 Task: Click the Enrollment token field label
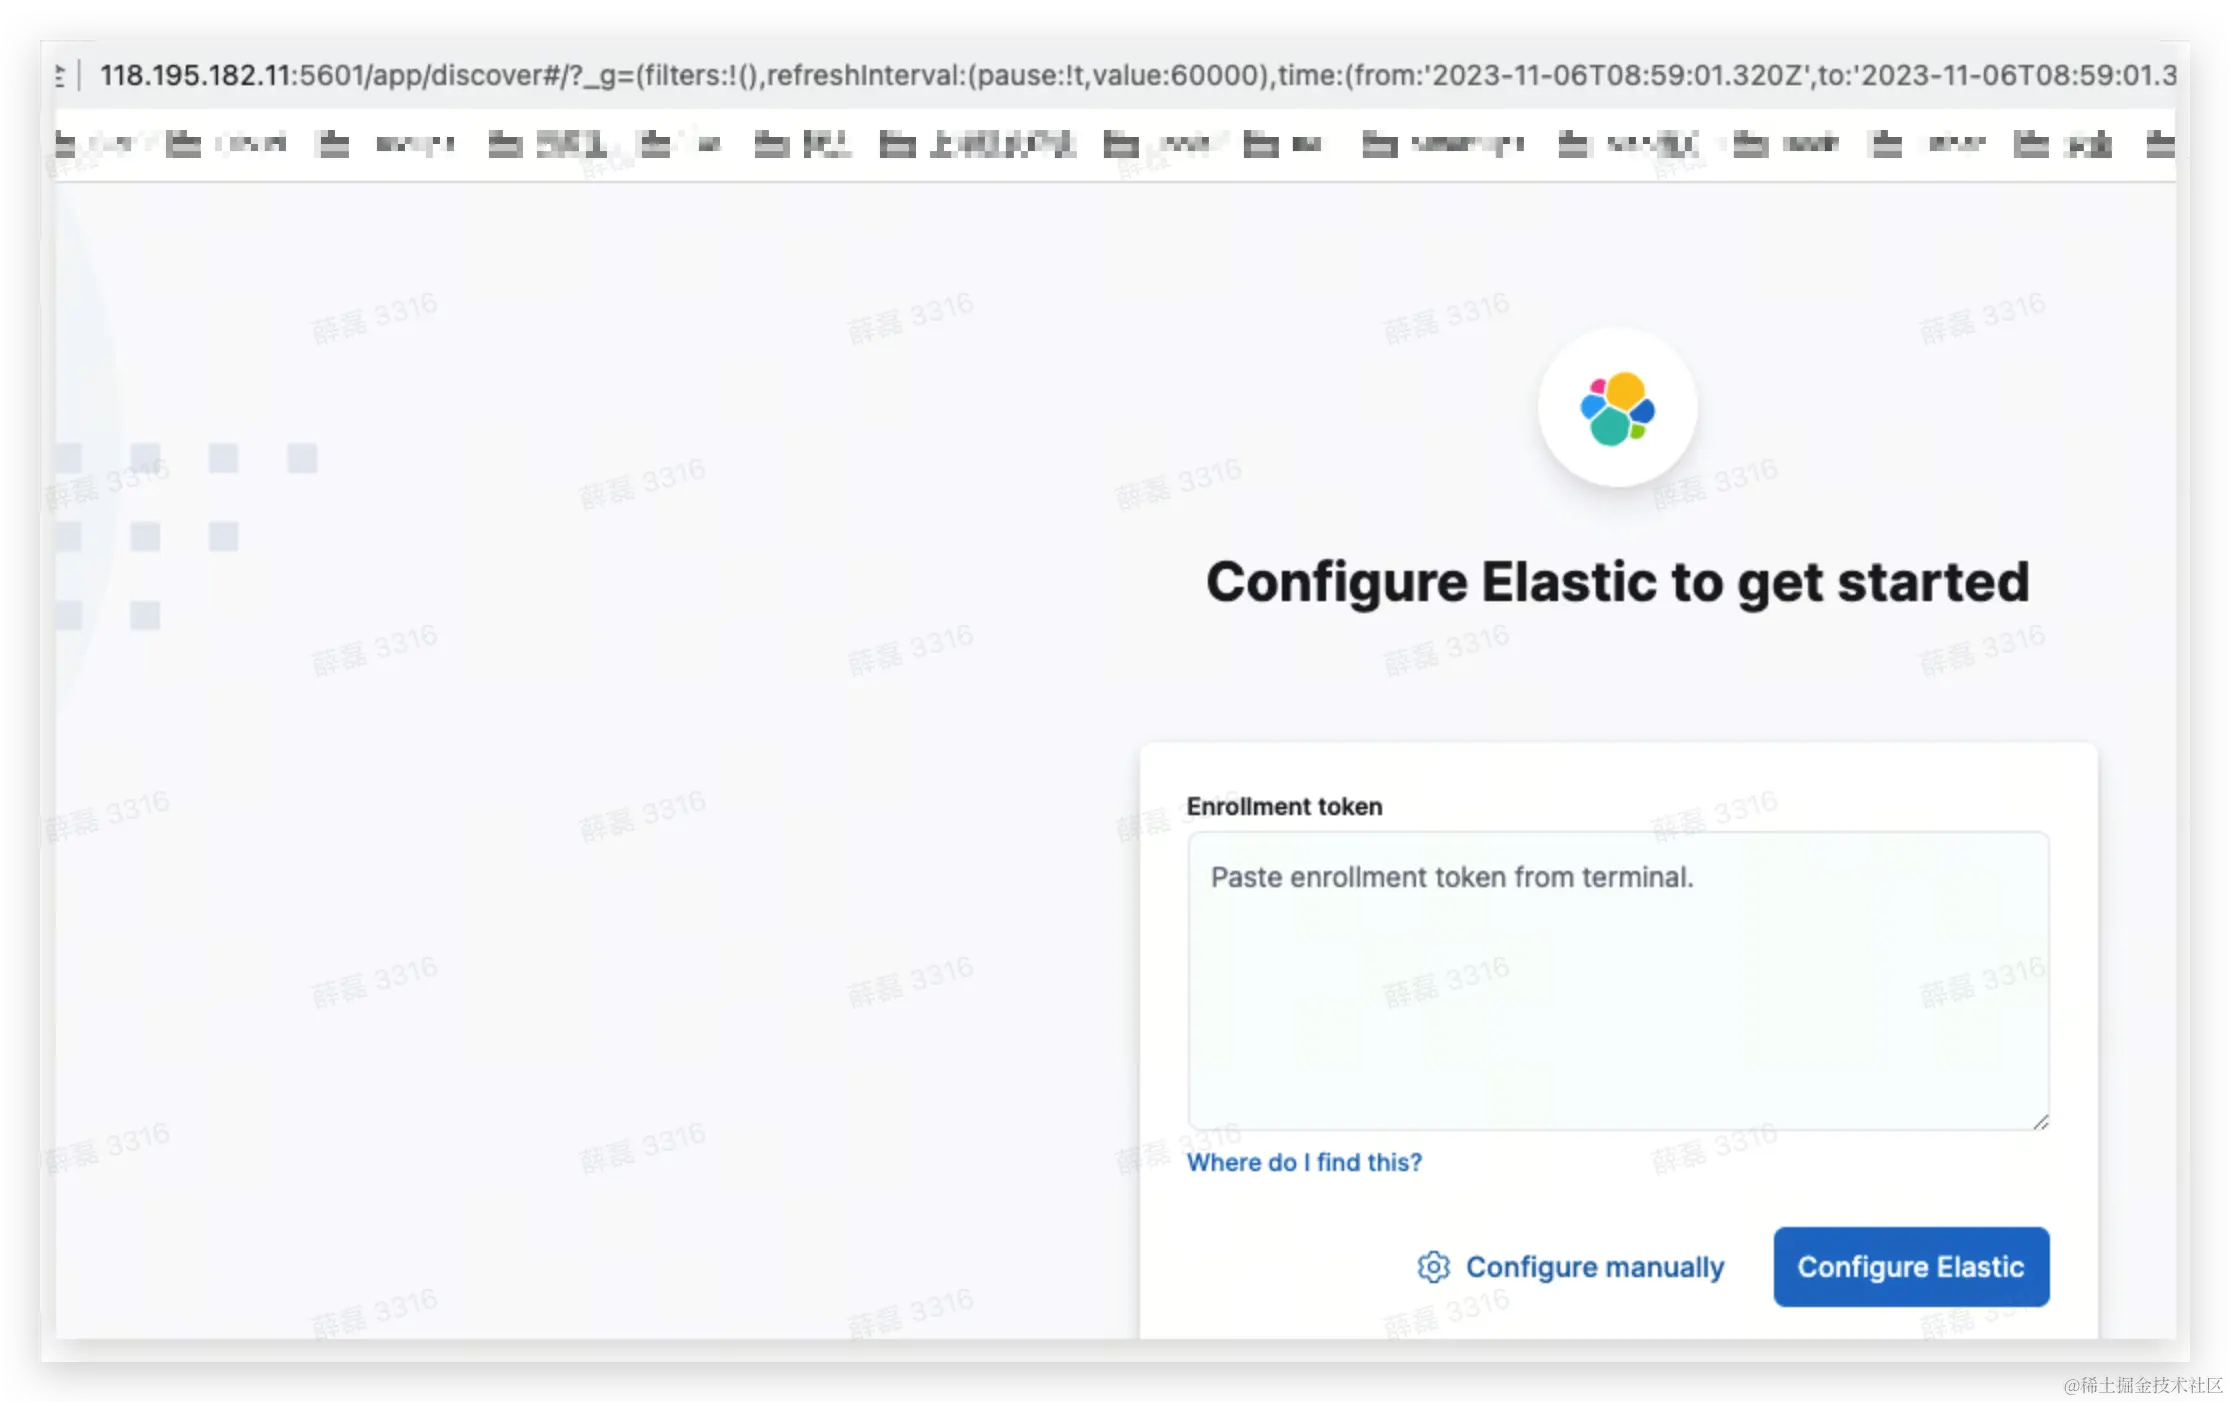(x=1284, y=806)
